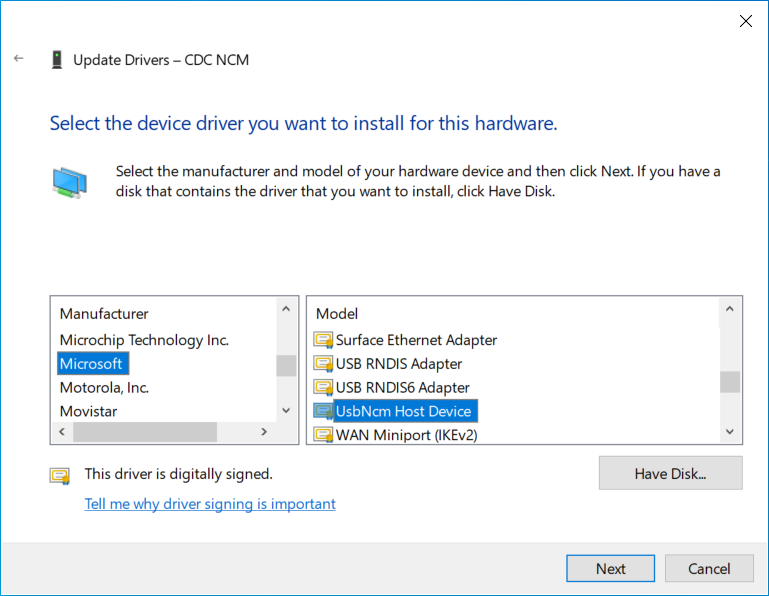Click the network computers hardware icon
The width and height of the screenshot is (769, 596).
[69, 182]
